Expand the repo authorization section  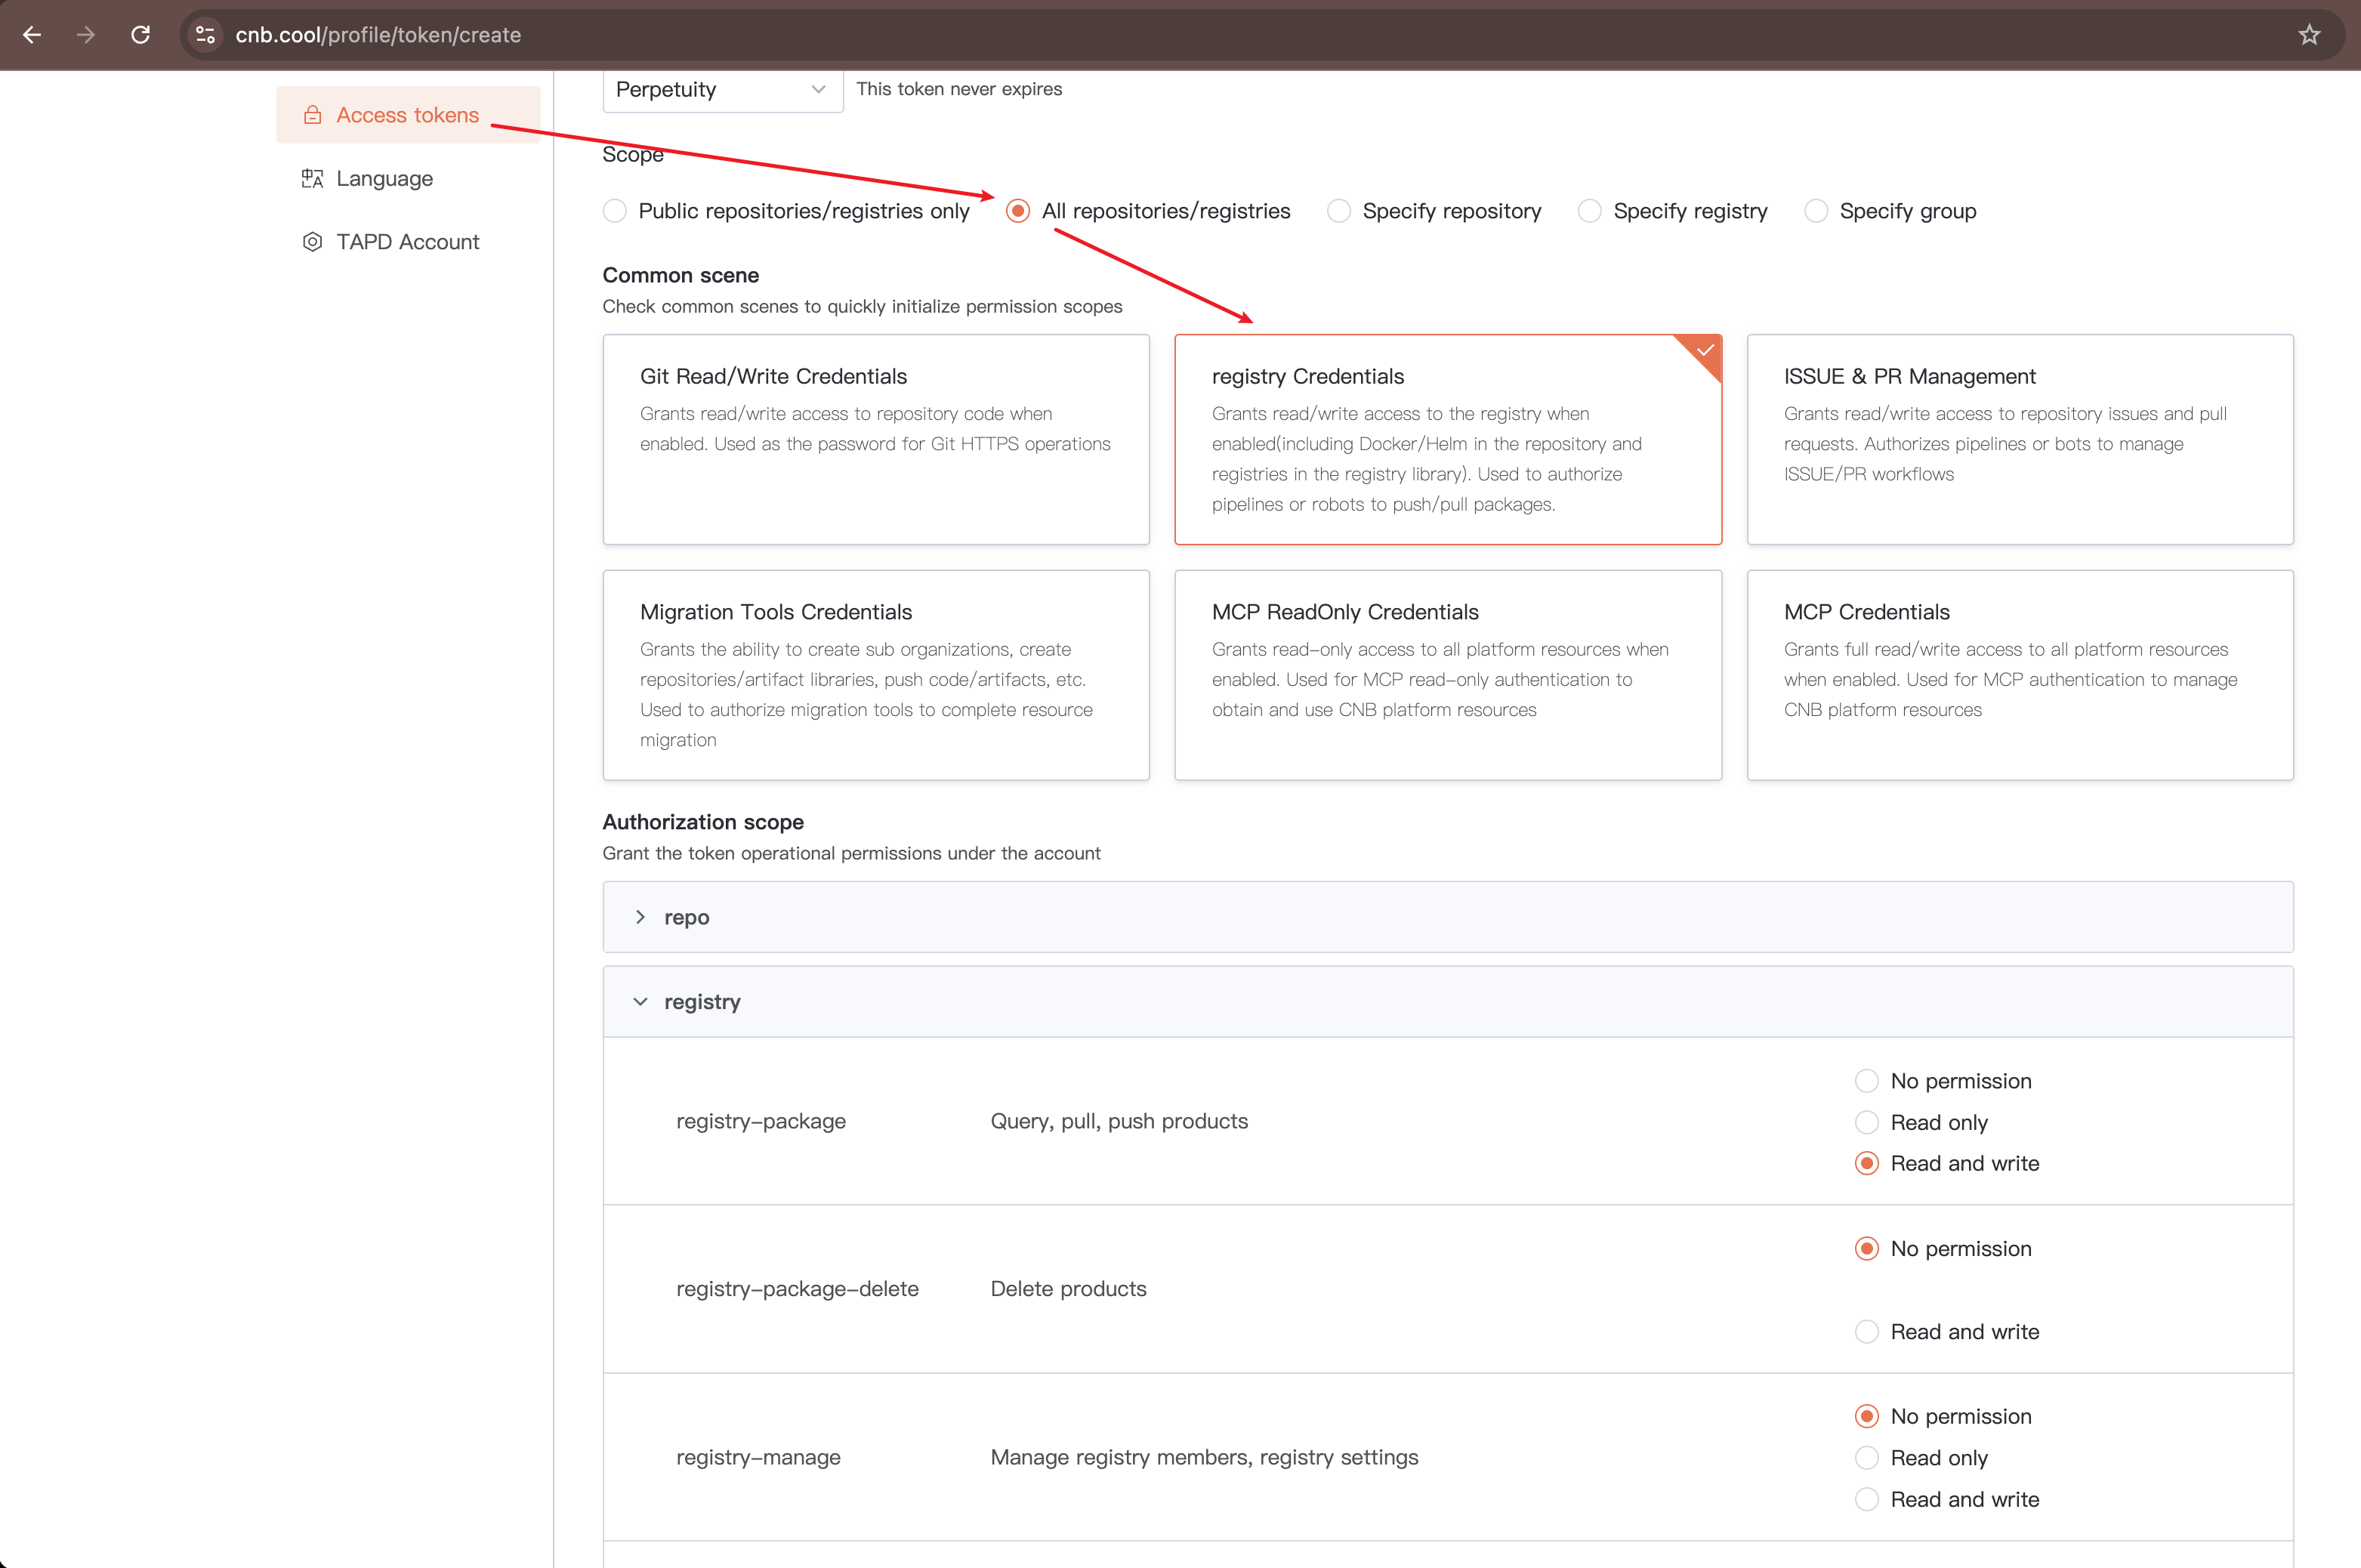click(641, 917)
